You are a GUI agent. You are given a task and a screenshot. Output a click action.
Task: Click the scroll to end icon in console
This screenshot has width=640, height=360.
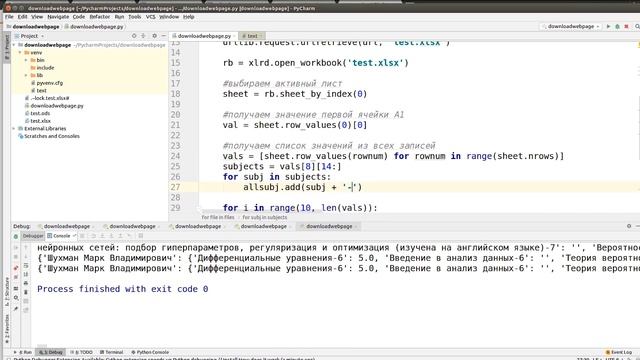26,274
